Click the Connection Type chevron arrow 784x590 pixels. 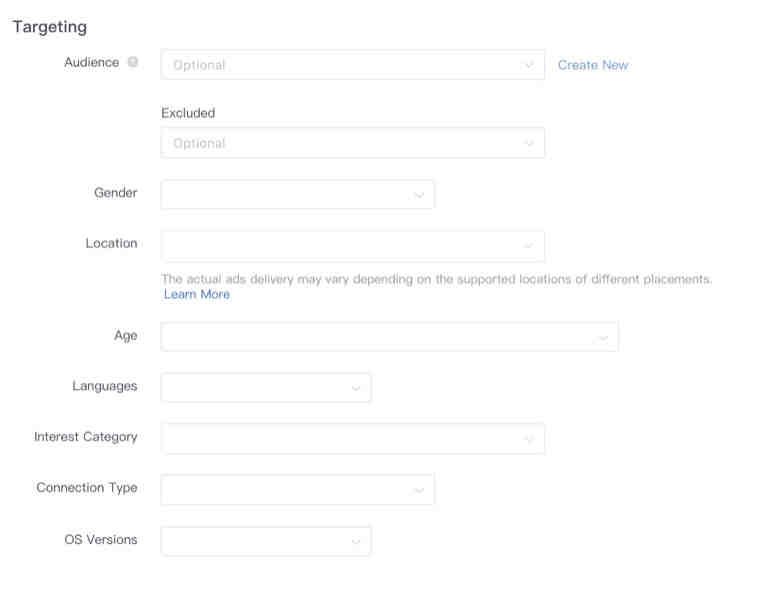(x=419, y=490)
